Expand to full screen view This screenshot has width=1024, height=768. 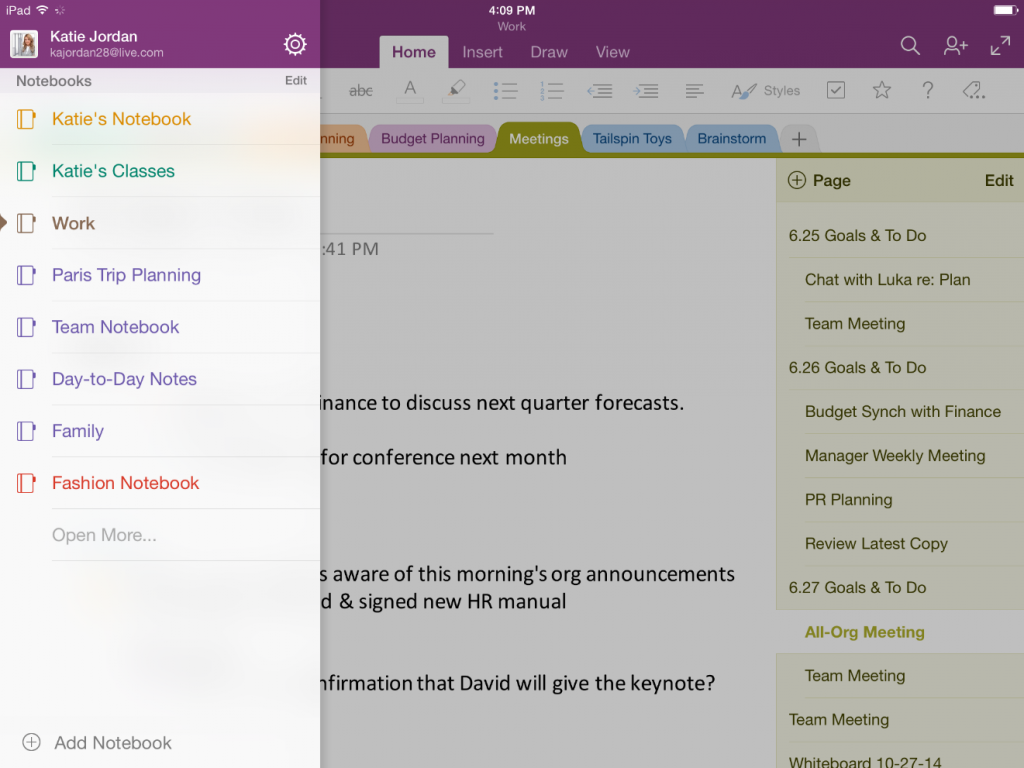pos(1001,45)
